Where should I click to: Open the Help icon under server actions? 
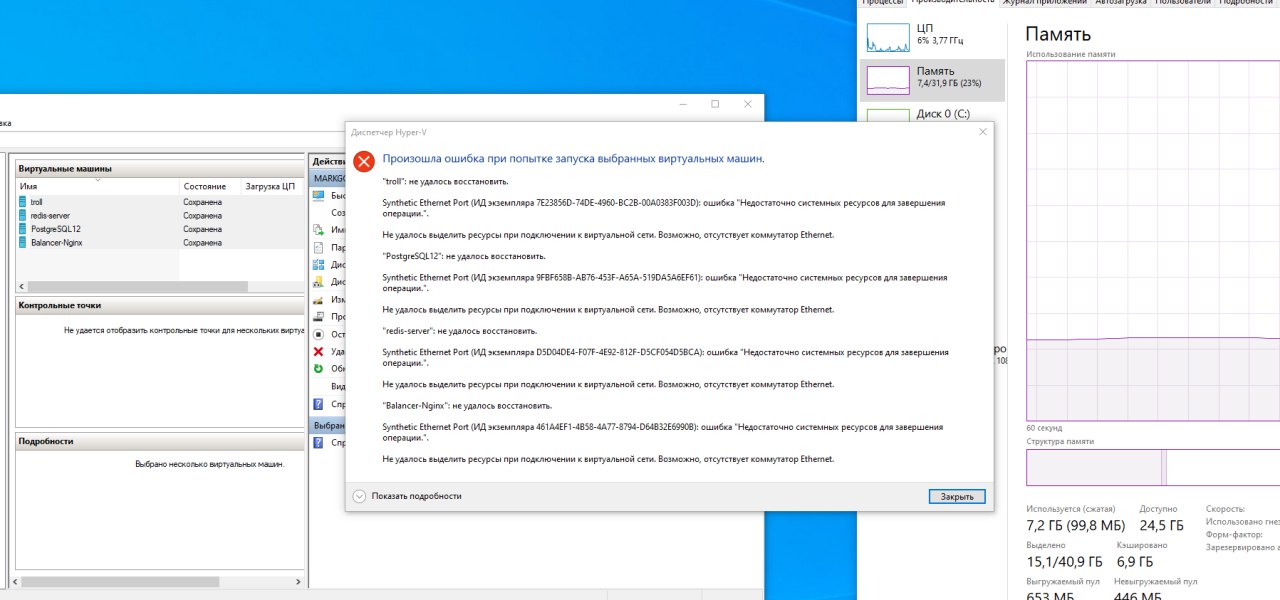(318, 404)
